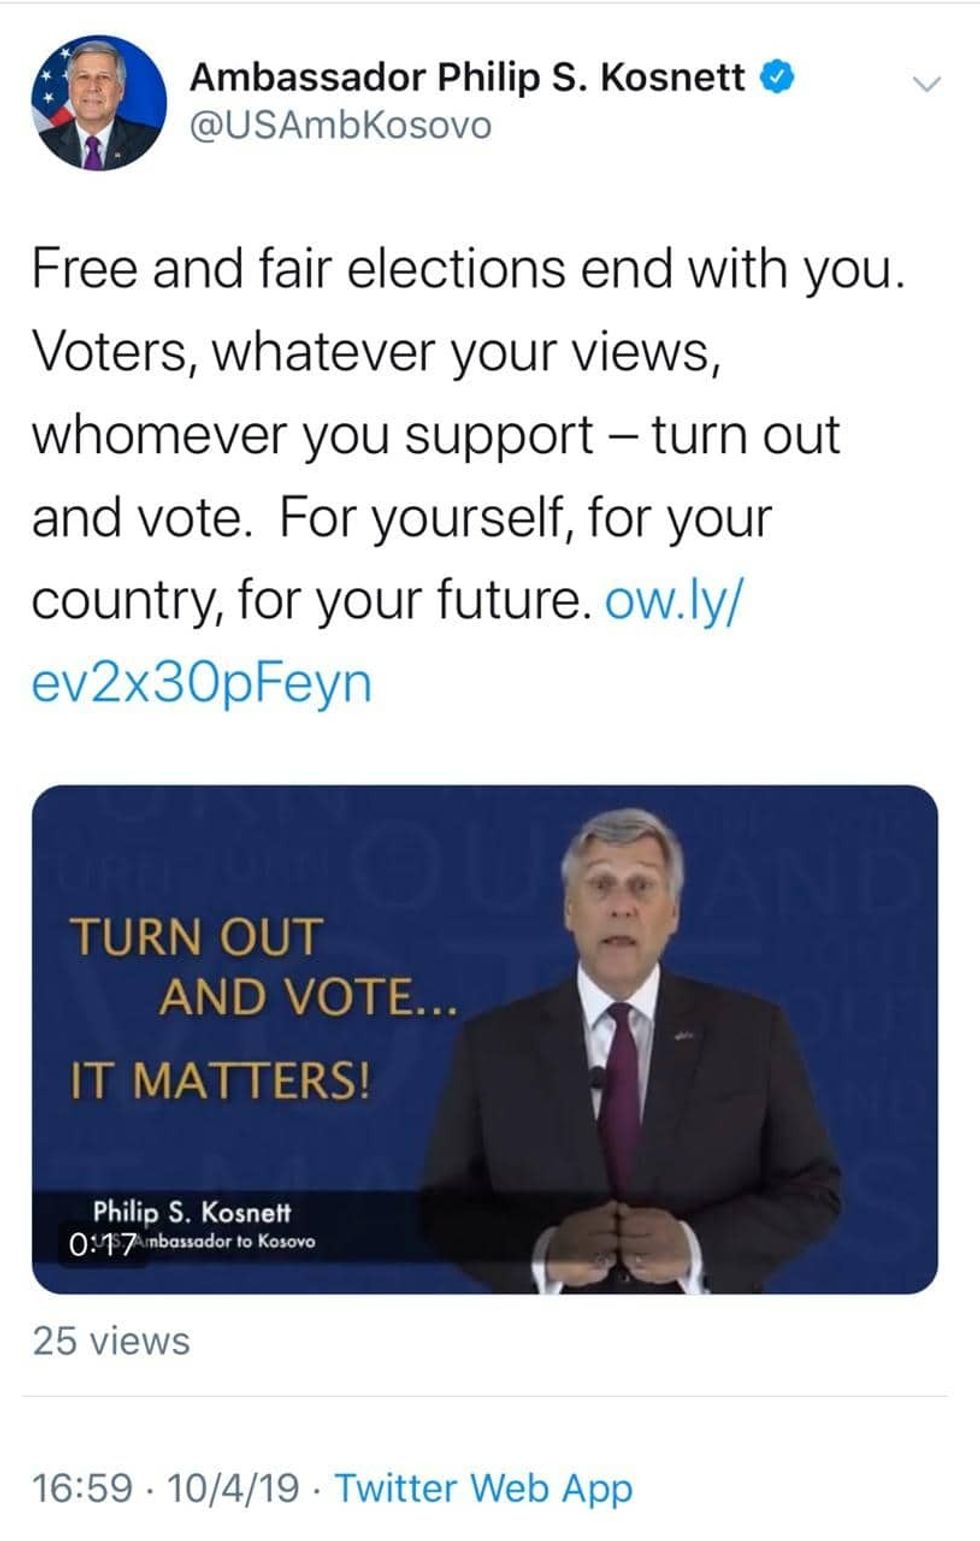This screenshot has height=1541, width=980.
Task: Click the 0:17 video duration badge
Action: coord(103,1245)
